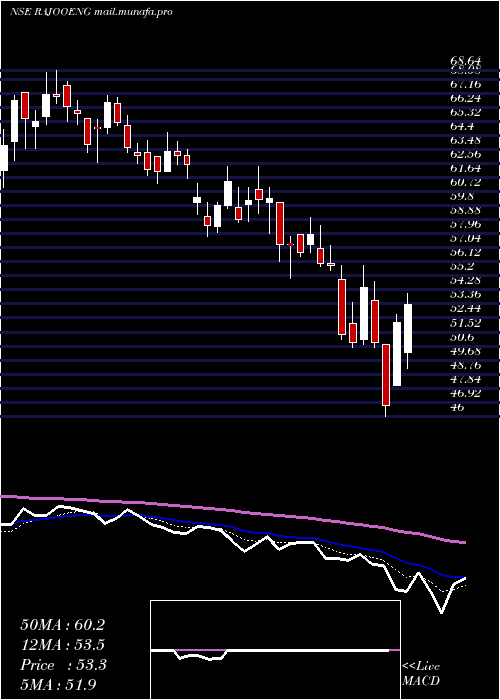Select the 61.64 price axis label
Viewport: 500px width, 700px height.
point(466,168)
